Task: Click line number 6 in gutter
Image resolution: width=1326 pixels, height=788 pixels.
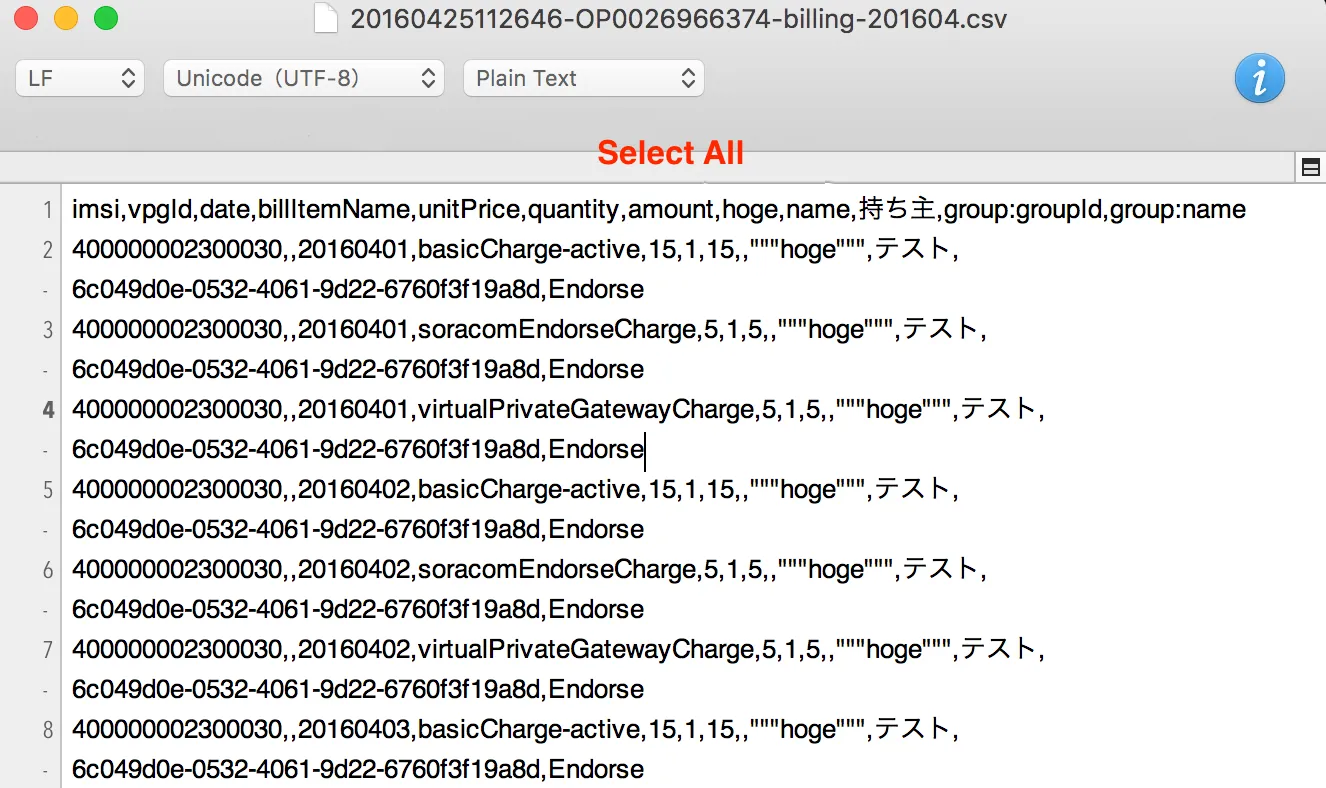Action: pos(48,570)
